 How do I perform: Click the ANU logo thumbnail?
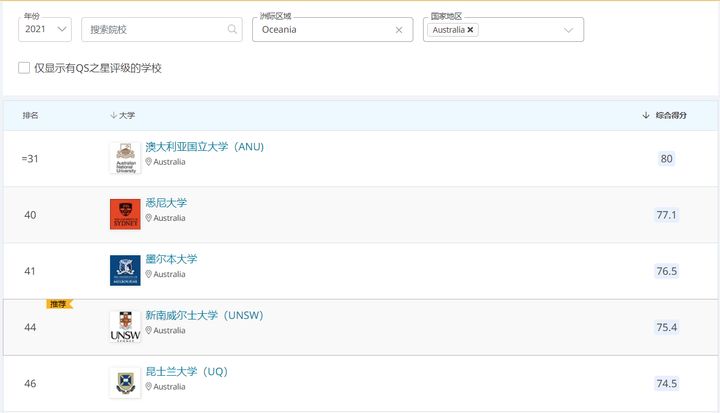125,158
